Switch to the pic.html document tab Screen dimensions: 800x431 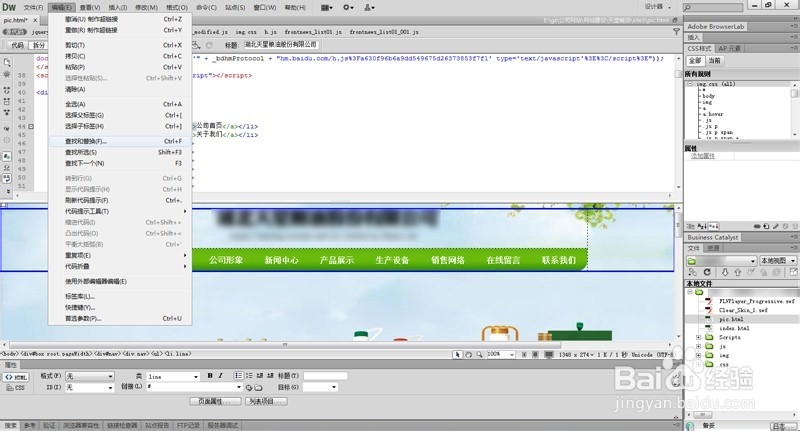[x=15, y=20]
